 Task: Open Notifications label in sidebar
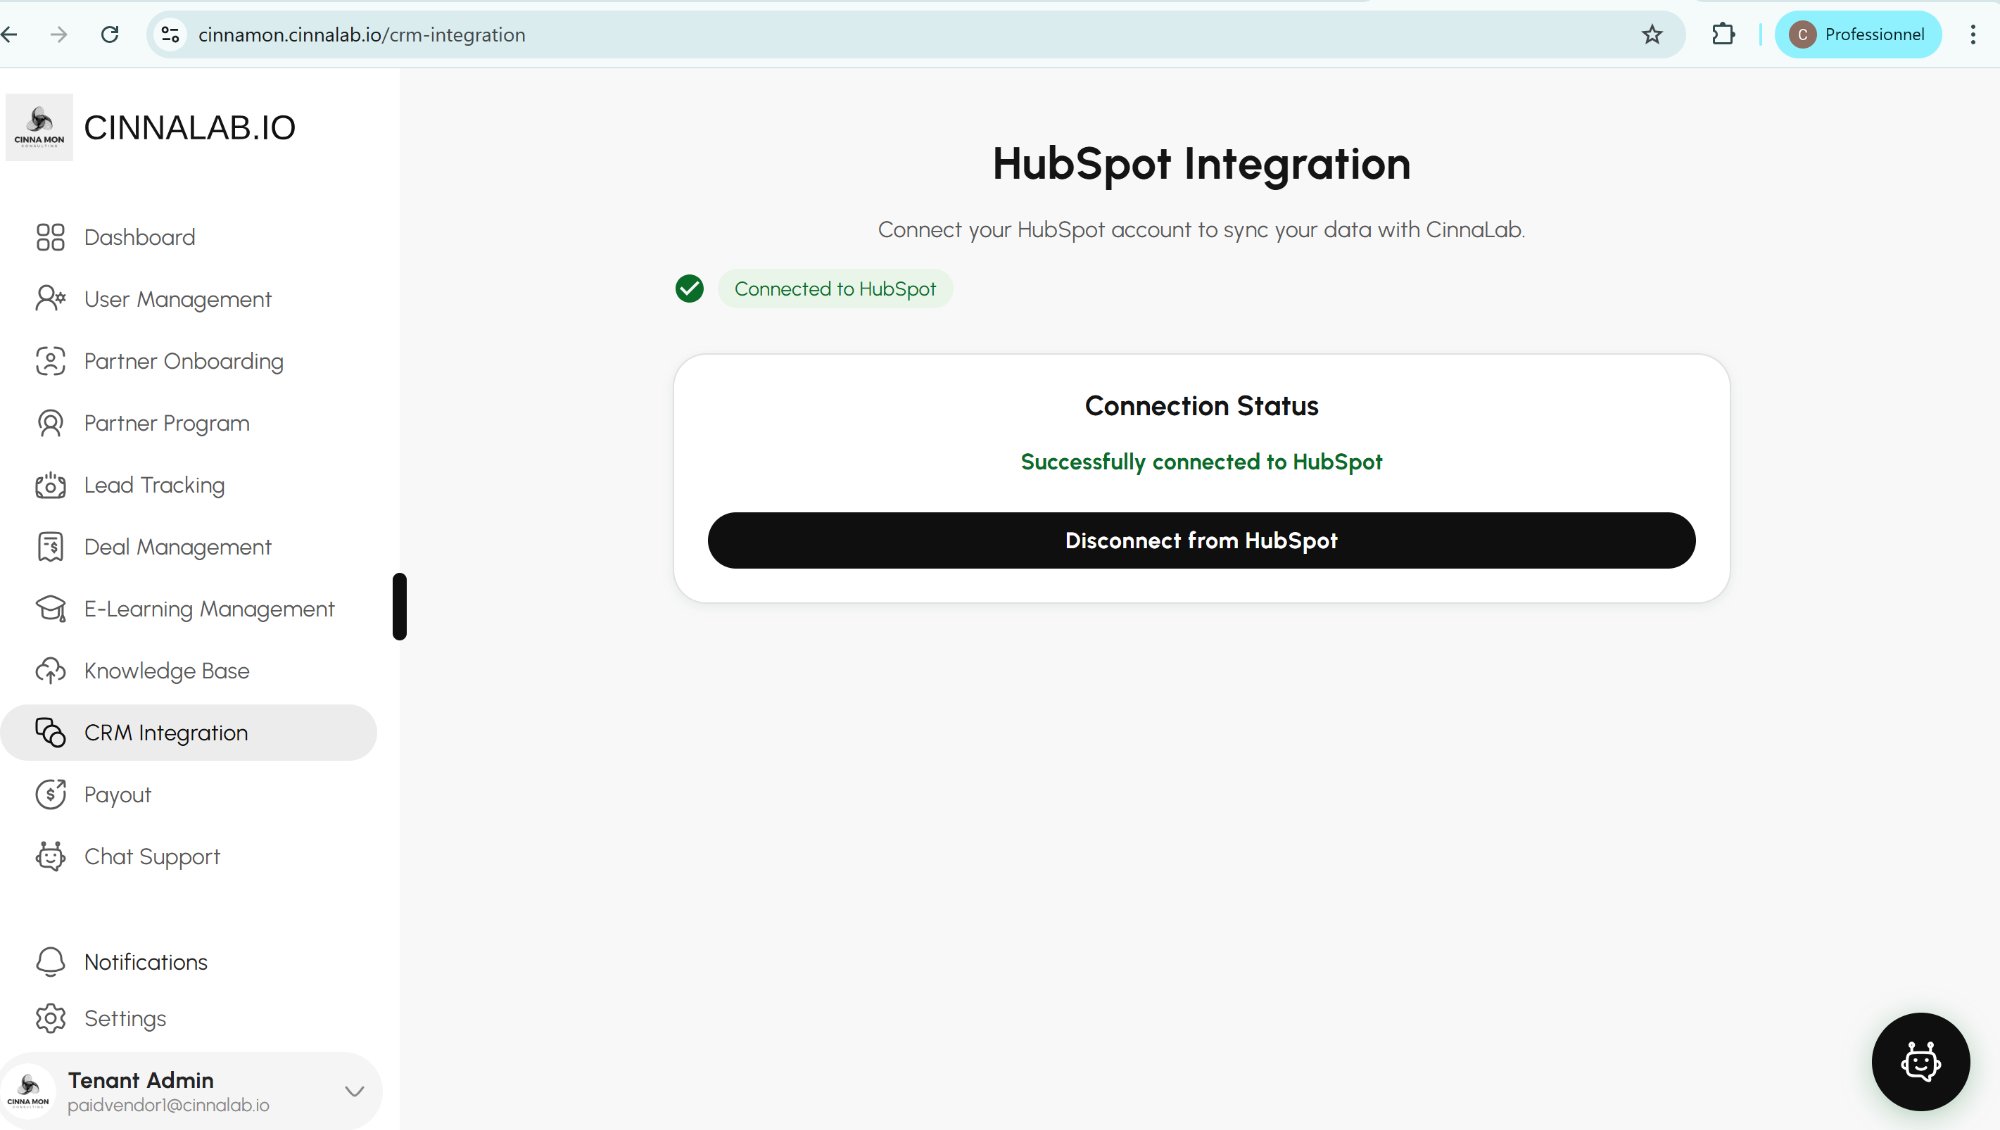pos(146,962)
